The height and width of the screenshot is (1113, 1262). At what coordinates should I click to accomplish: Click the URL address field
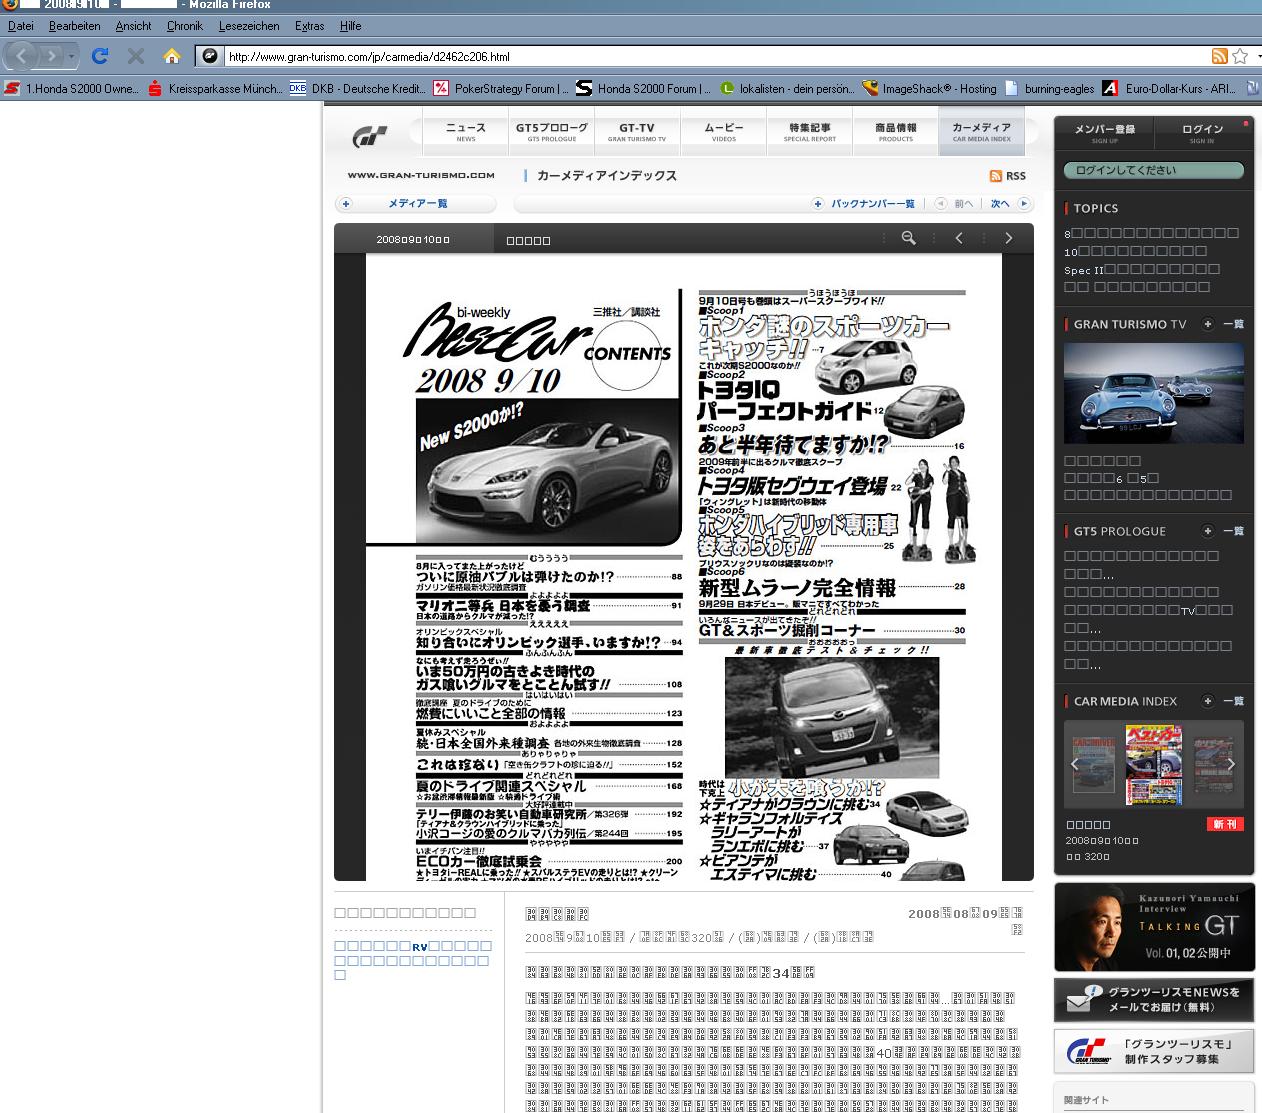[700, 56]
